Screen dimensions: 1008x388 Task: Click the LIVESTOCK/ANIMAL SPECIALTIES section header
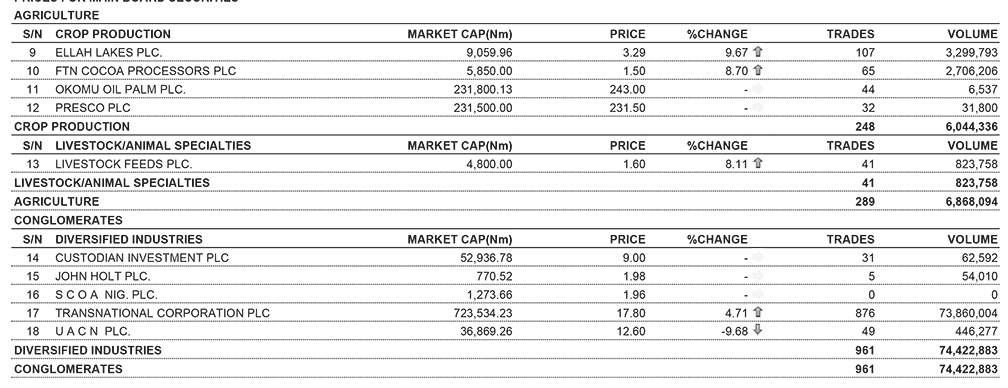153,146
